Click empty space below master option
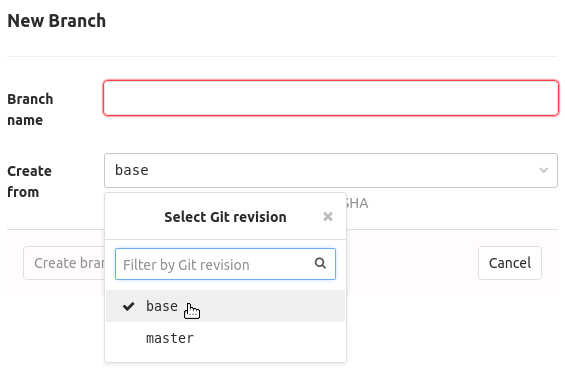This screenshot has width=565, height=376. coord(225,358)
